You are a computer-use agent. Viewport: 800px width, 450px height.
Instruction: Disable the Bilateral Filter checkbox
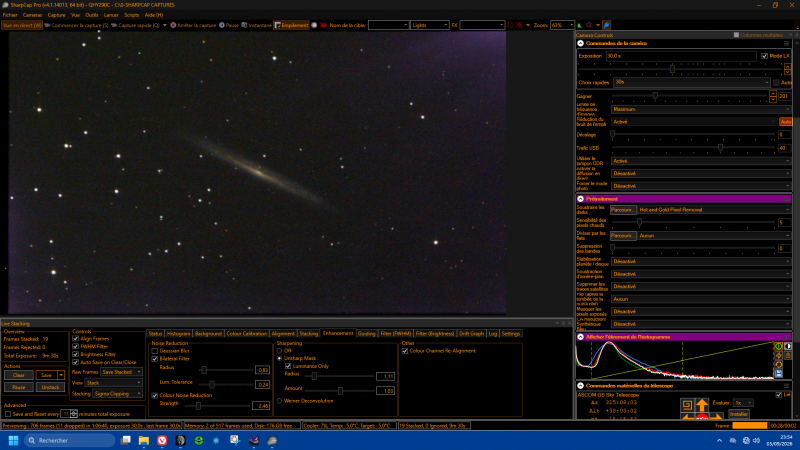[155, 359]
